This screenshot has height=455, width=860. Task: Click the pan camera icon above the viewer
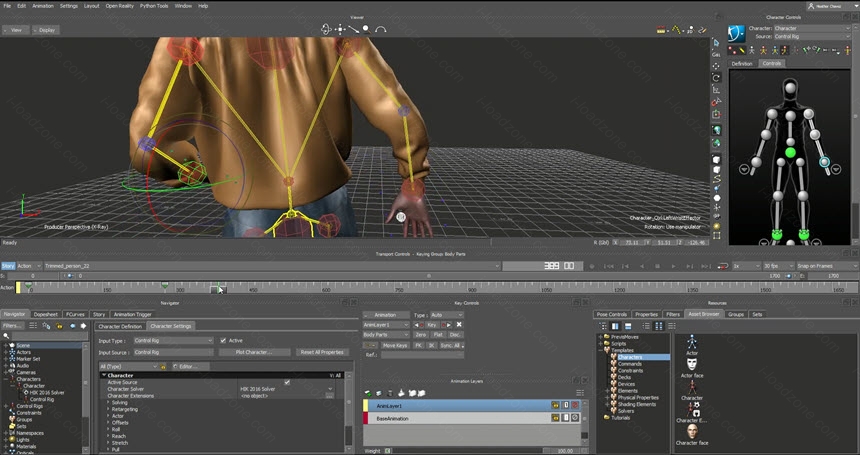coord(340,30)
